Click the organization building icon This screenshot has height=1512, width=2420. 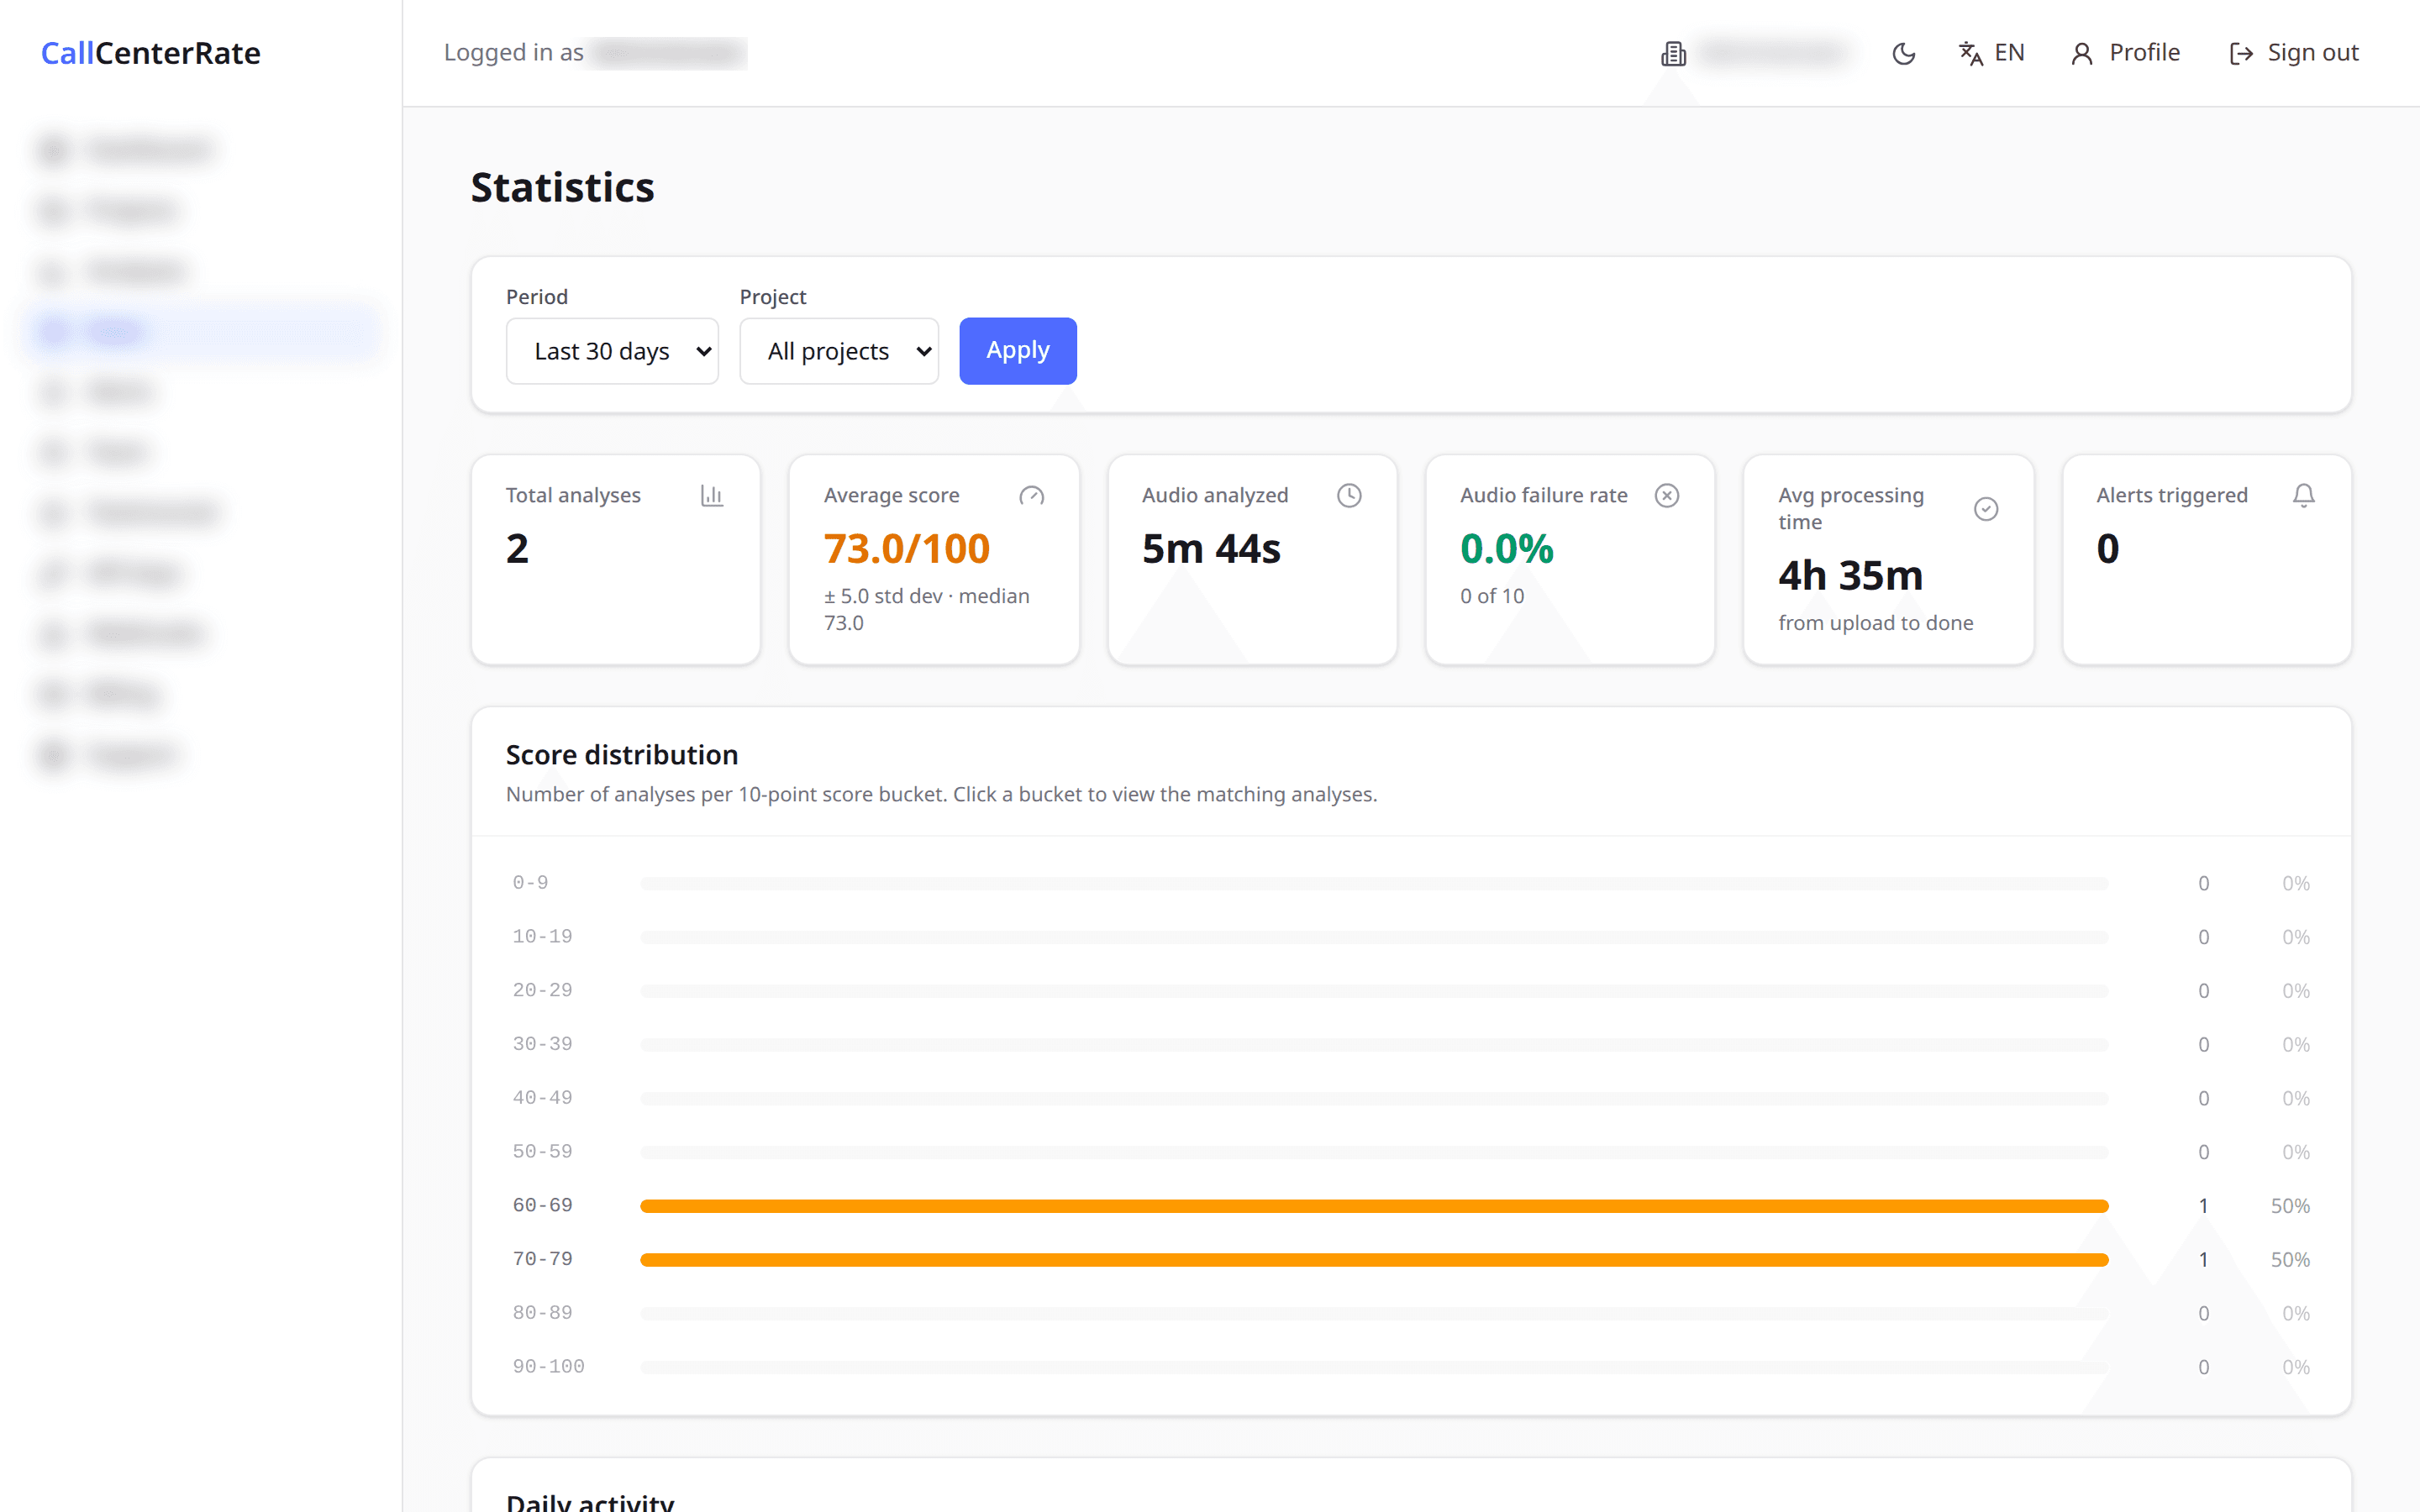click(x=1673, y=53)
